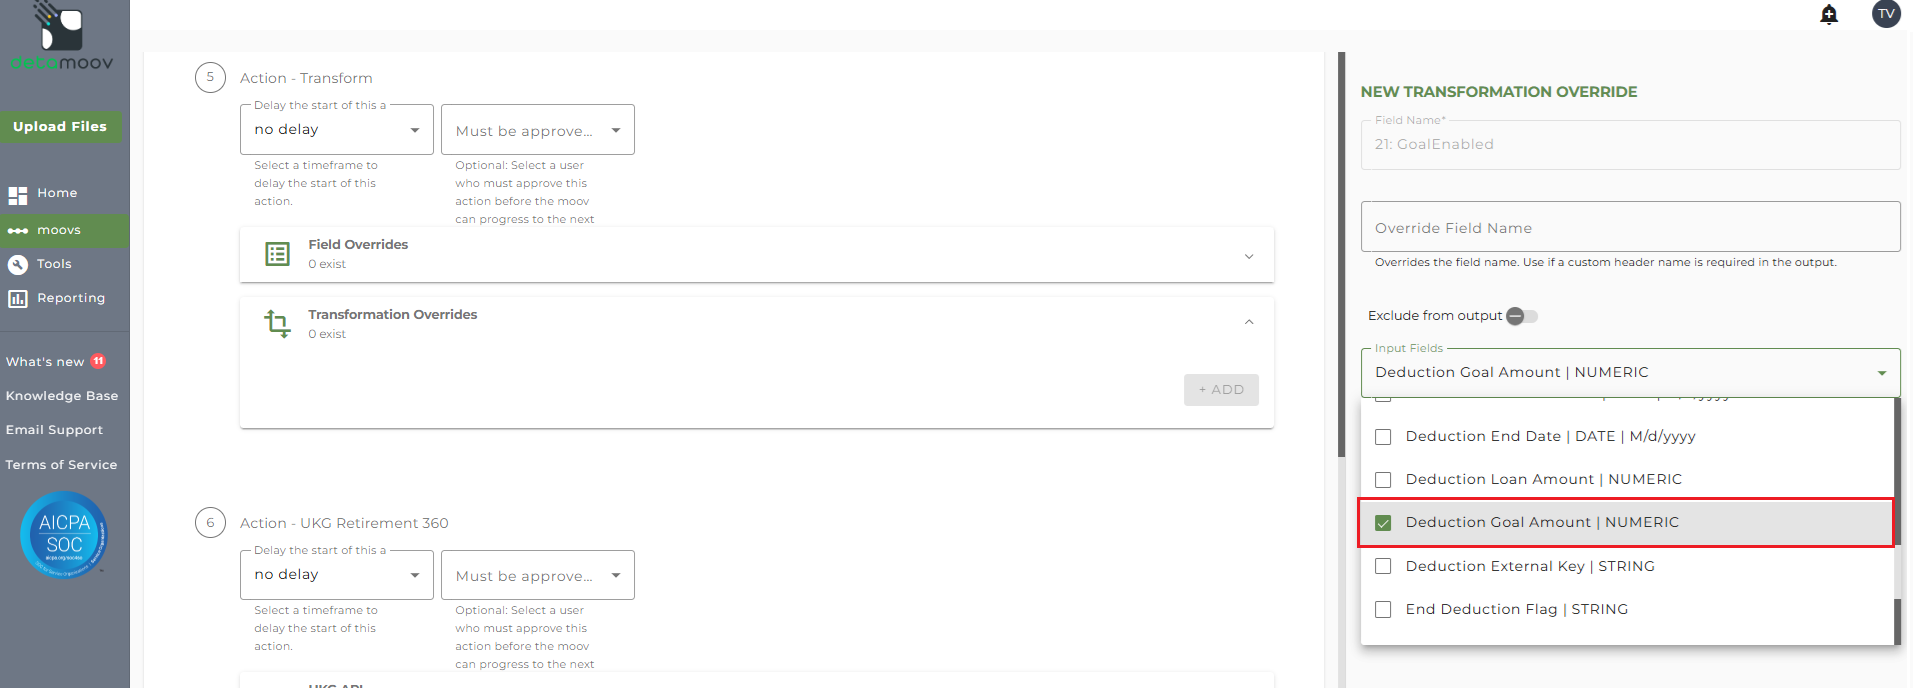
Task: Check Deduction End Date checkbox
Action: pos(1383,437)
